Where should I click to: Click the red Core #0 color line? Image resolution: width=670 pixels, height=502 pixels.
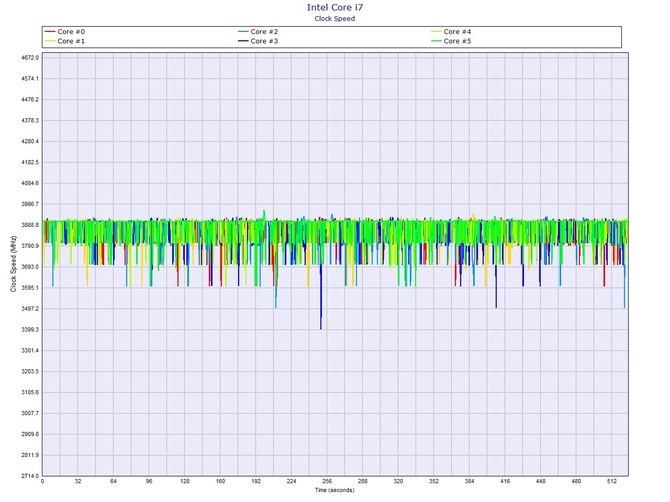[x=50, y=32]
